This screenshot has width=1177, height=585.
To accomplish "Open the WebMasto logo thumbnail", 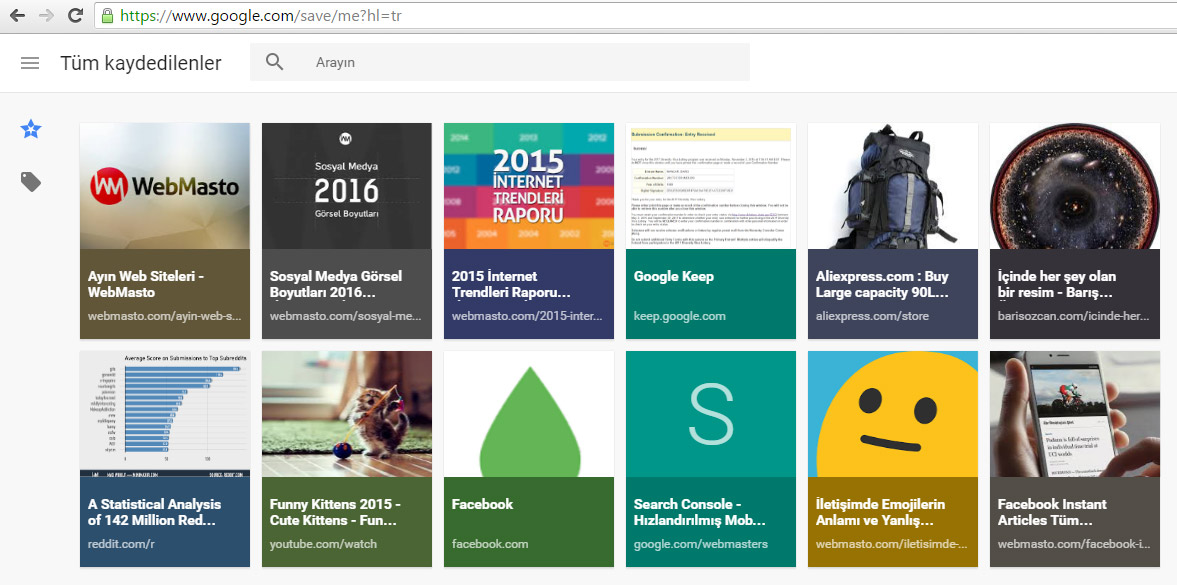I will pyautogui.click(x=165, y=186).
